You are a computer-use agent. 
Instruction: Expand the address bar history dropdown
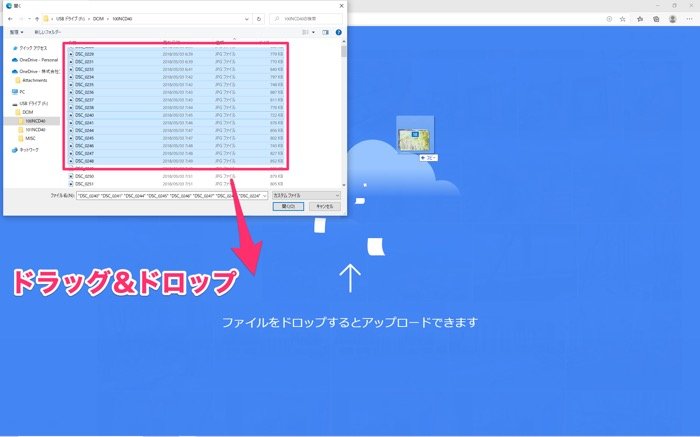pyautogui.click(x=247, y=19)
